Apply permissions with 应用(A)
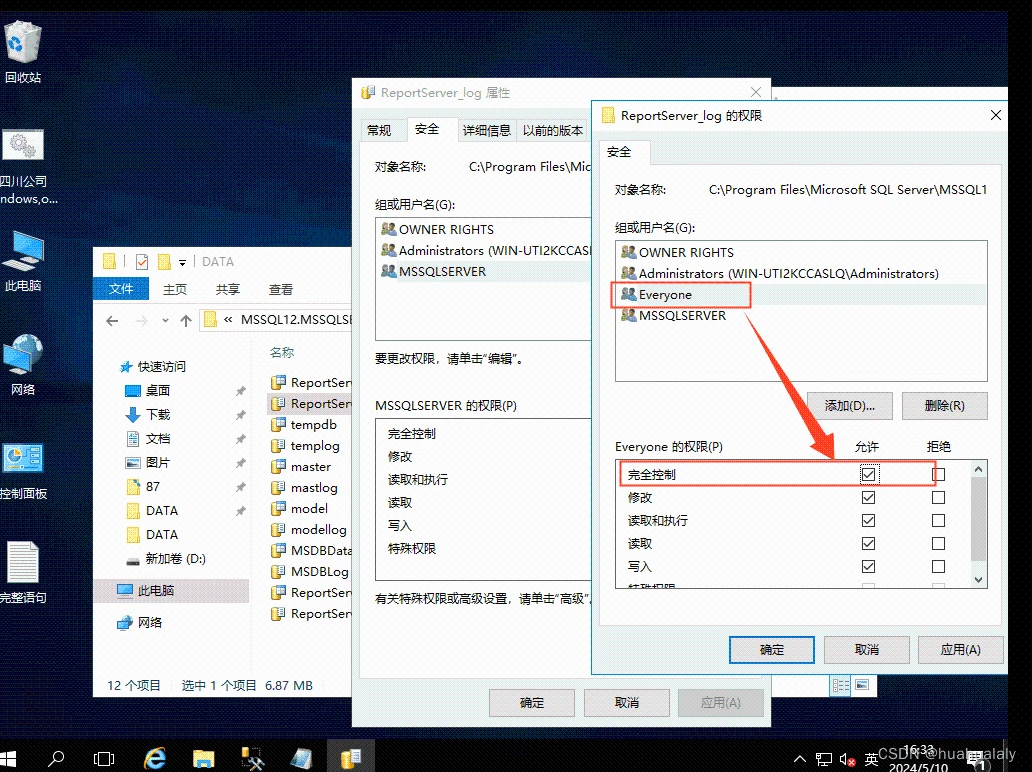Screen dimensions: 1032x772 click(960, 650)
